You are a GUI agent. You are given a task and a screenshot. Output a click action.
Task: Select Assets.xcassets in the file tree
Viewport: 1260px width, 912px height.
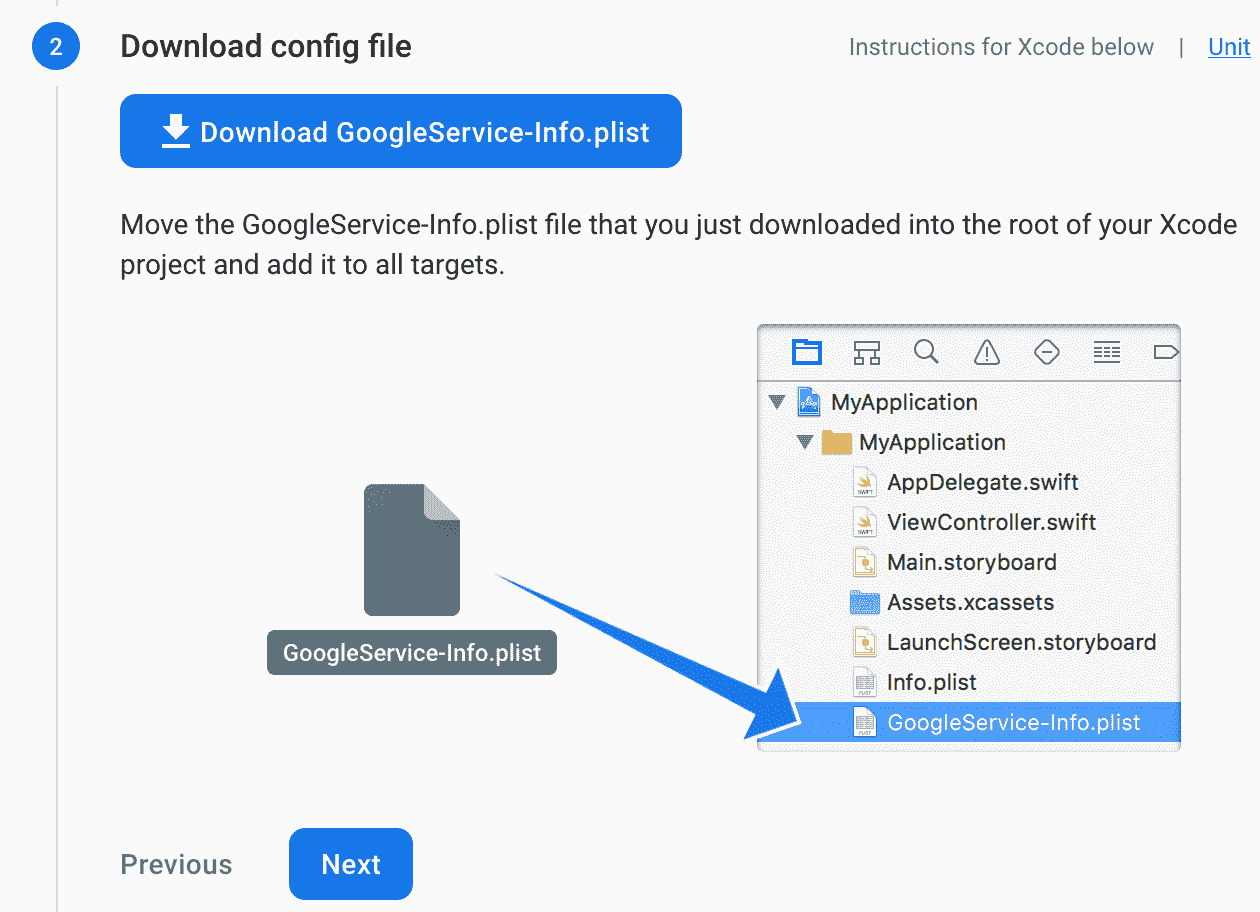(x=969, y=602)
